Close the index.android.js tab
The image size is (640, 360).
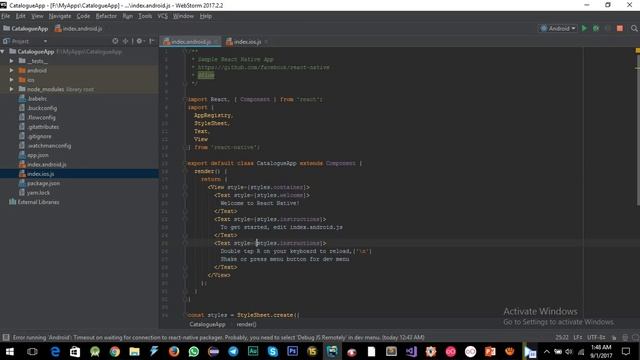(x=216, y=42)
